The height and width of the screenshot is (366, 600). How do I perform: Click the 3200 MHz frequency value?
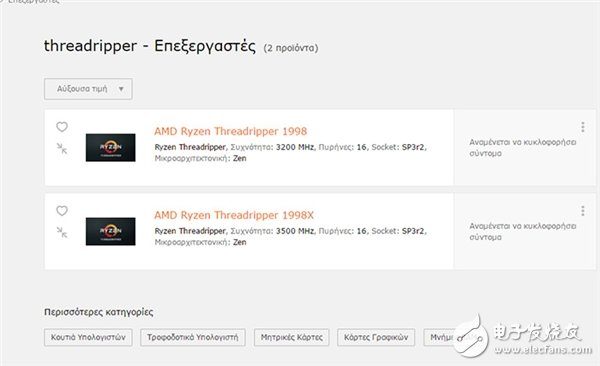[x=295, y=147]
